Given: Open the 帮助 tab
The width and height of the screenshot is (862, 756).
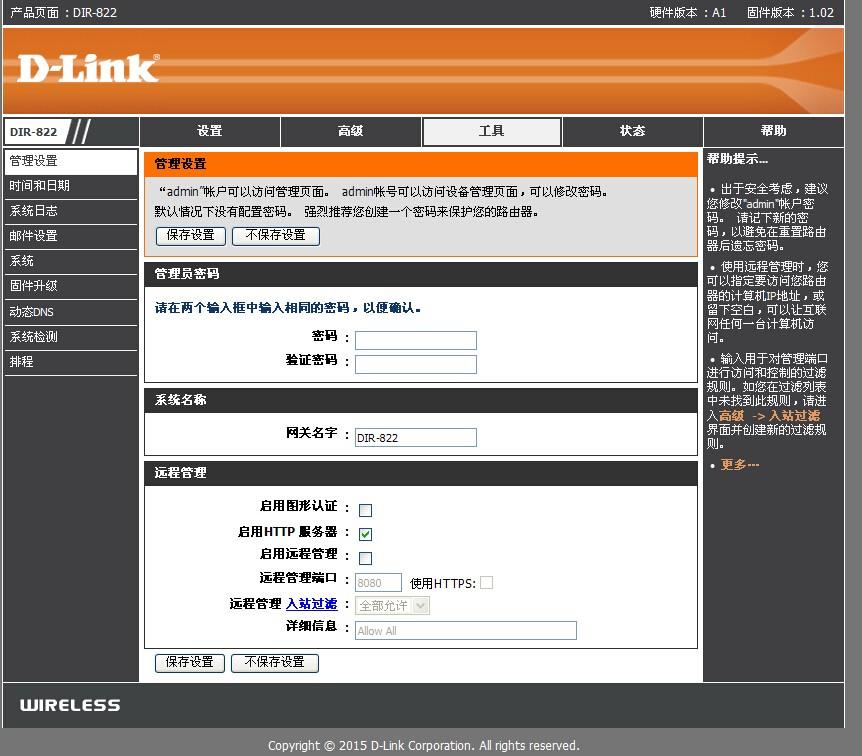Looking at the screenshot, I should coord(773,131).
